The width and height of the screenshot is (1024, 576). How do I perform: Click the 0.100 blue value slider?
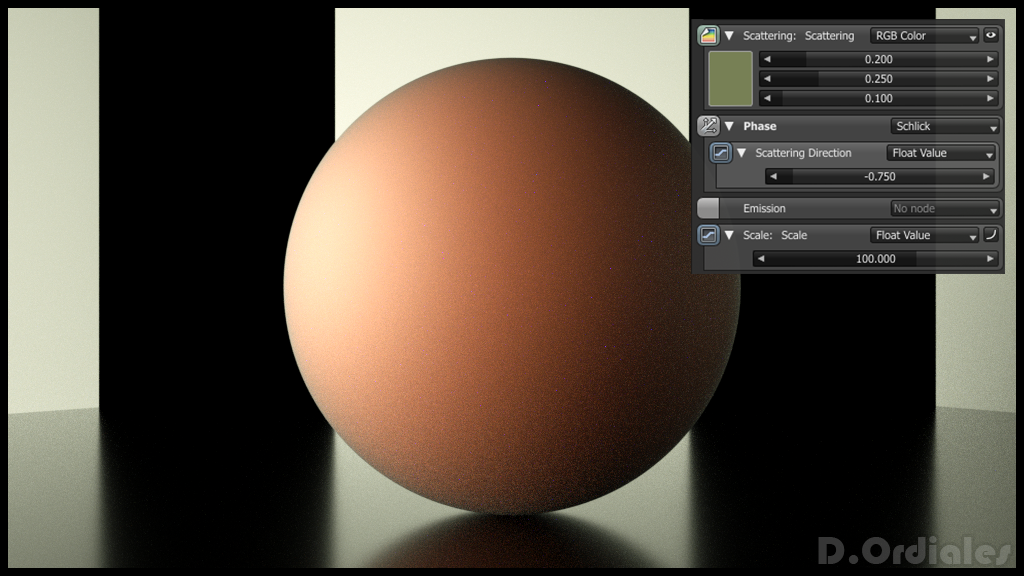point(878,99)
